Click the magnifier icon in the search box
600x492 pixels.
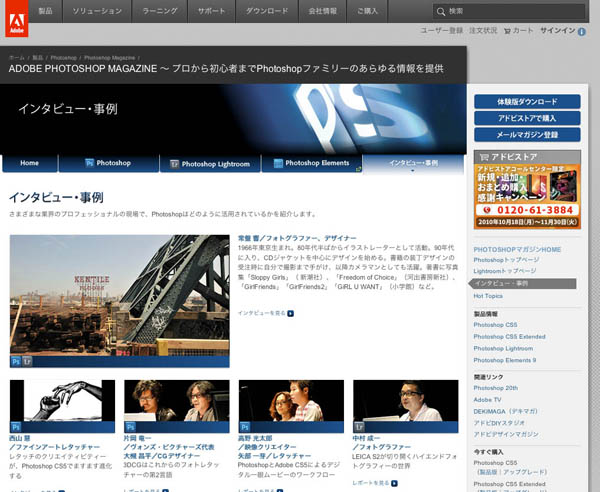441,11
